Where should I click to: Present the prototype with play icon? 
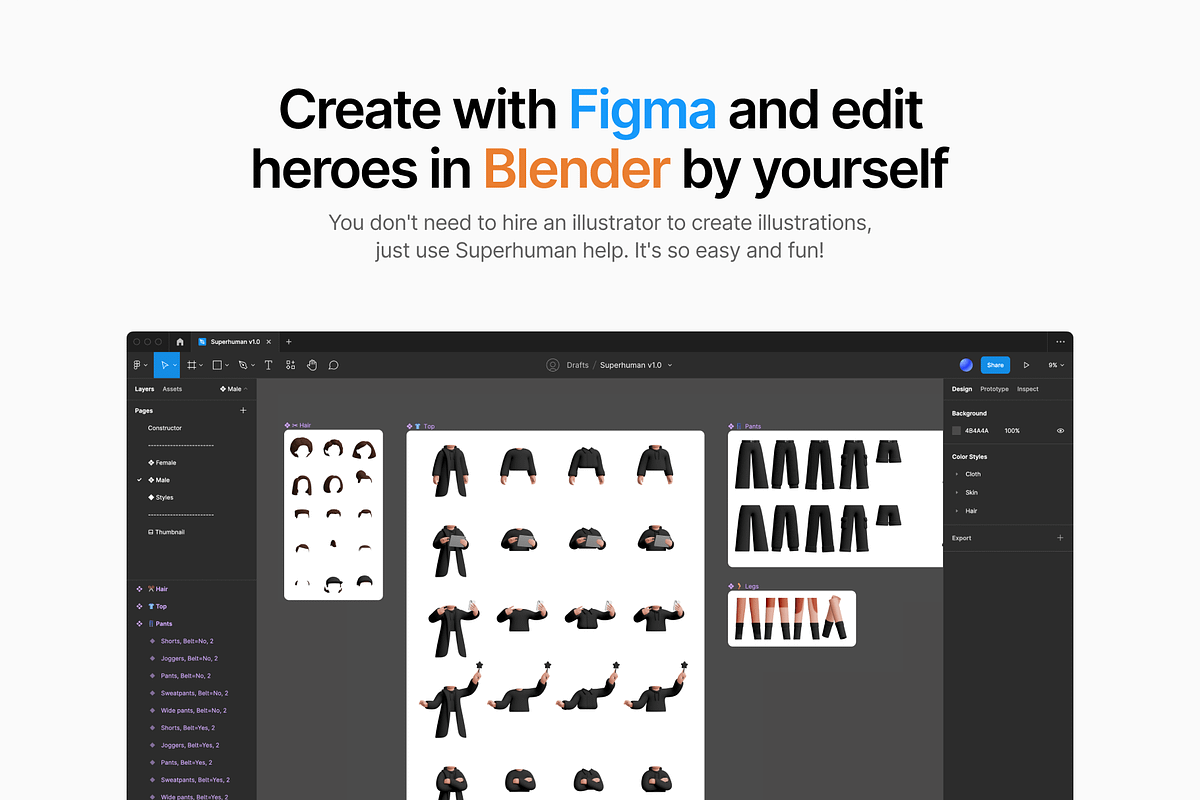coord(1026,365)
